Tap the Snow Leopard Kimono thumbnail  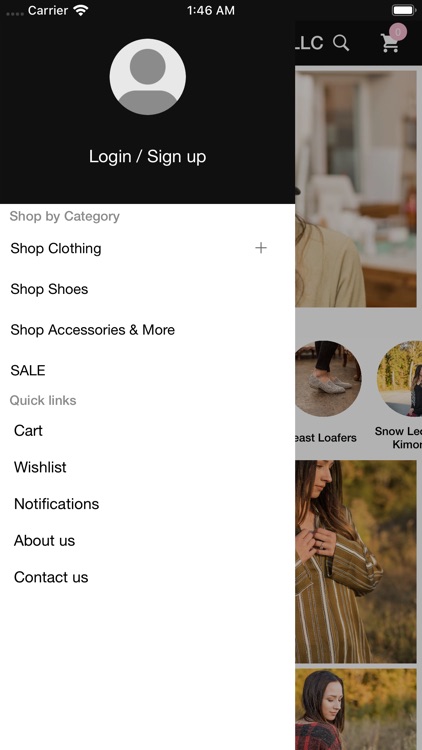tap(400, 378)
